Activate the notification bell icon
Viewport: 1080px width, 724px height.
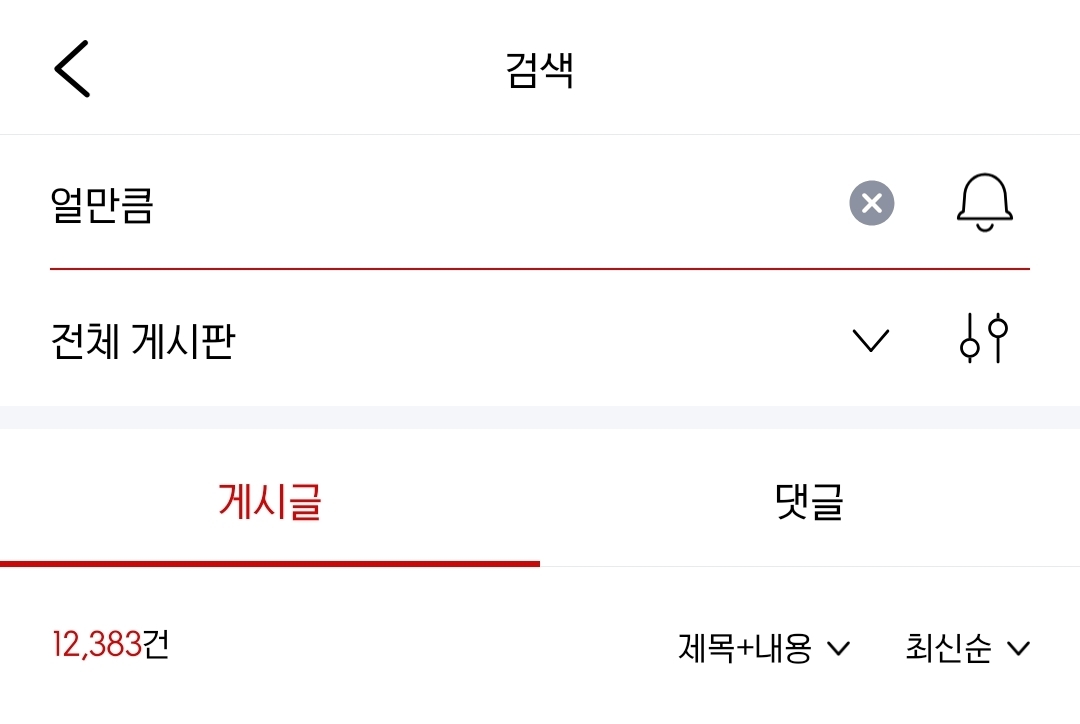coord(984,202)
